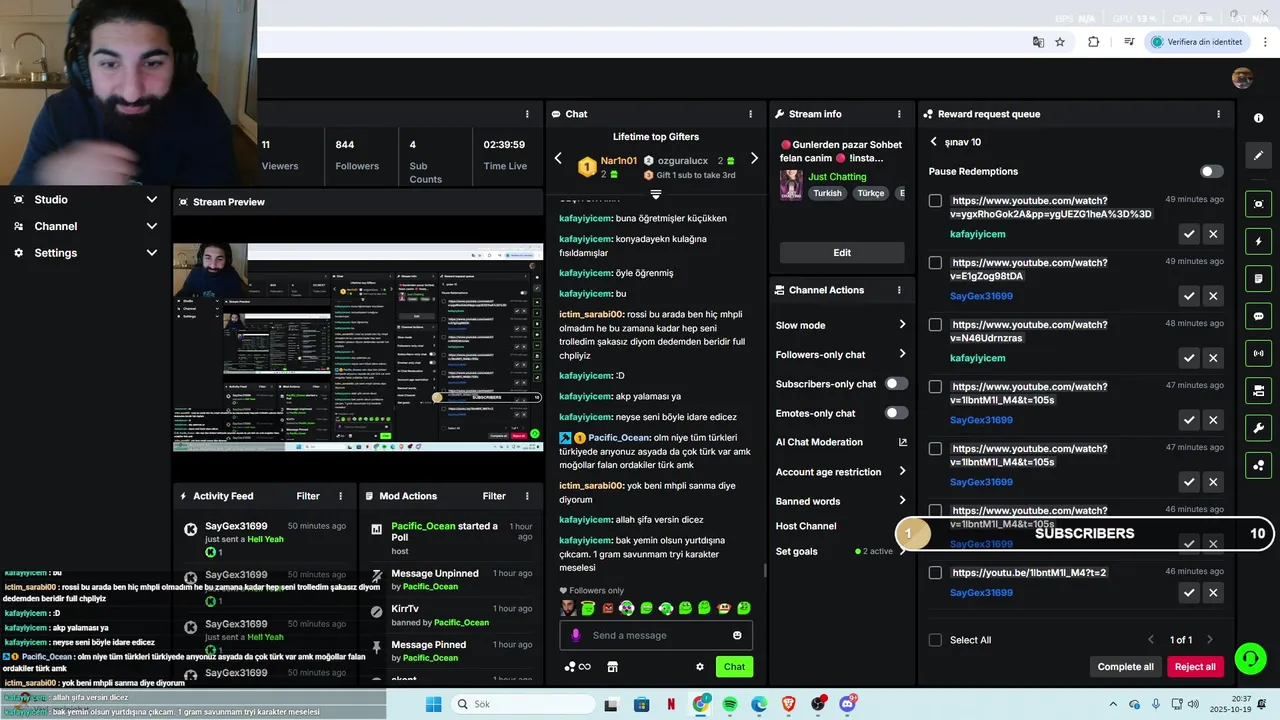Screen dimensions: 1280x720
Task: Click the Edit stream info button
Action: click(842, 253)
